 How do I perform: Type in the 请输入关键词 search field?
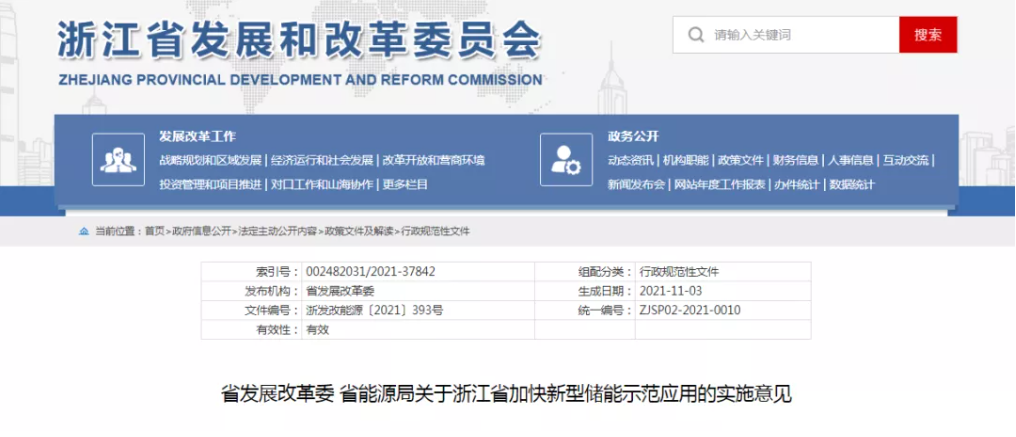pyautogui.click(x=800, y=35)
